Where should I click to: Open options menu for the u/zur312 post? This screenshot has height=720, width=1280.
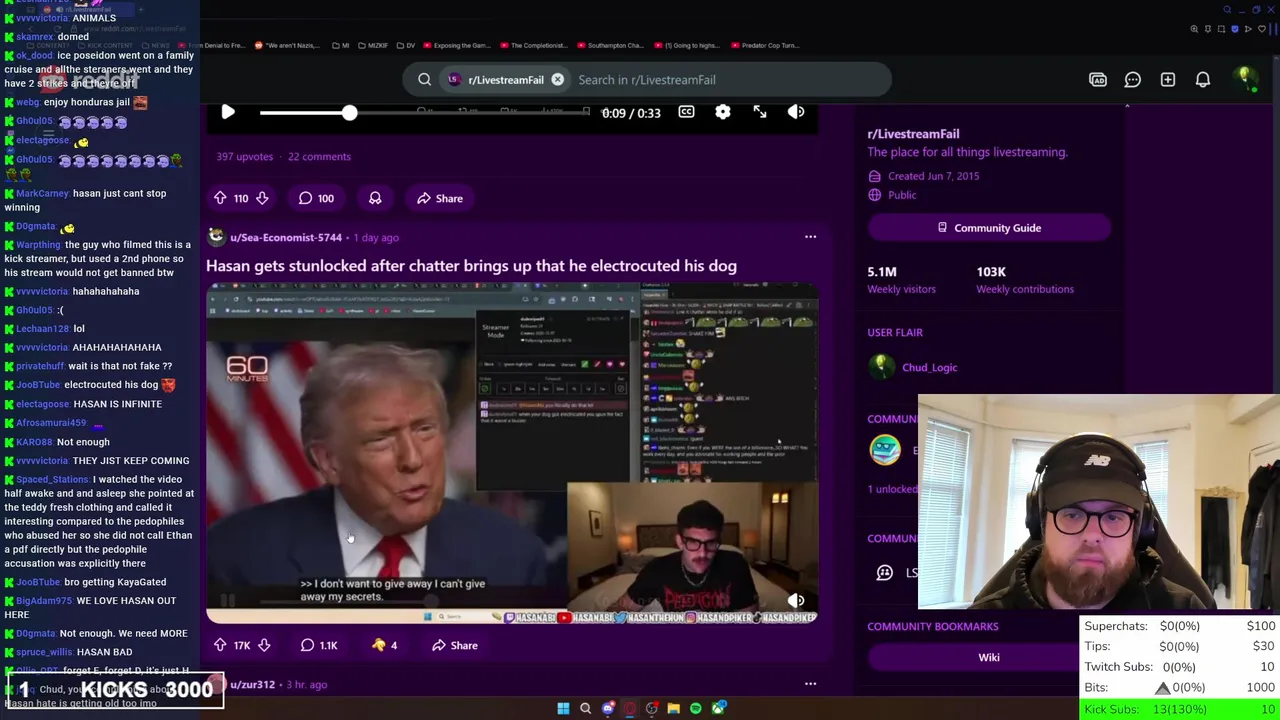(x=810, y=684)
